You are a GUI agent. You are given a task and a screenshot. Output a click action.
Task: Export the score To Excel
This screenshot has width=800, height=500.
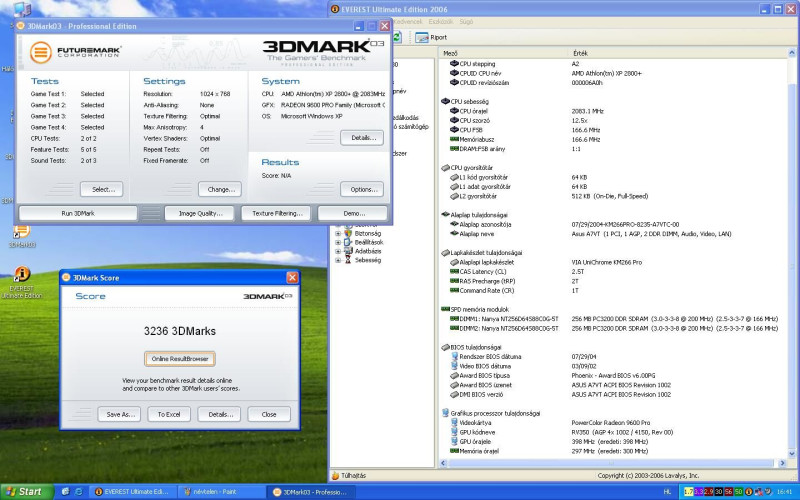[x=169, y=414]
